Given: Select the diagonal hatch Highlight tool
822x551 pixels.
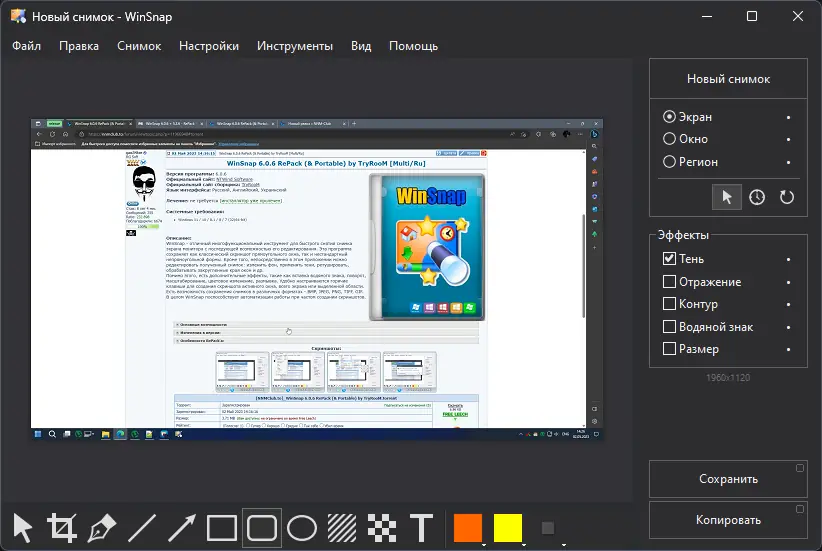Looking at the screenshot, I should [342, 528].
